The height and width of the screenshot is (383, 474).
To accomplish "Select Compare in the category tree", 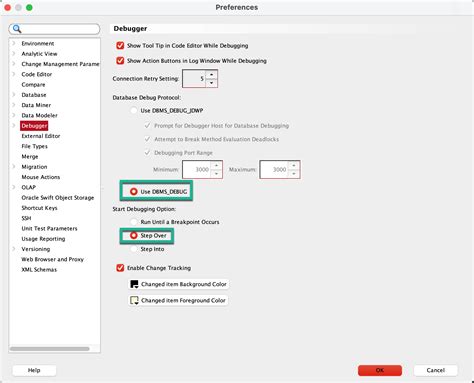I will pos(33,85).
